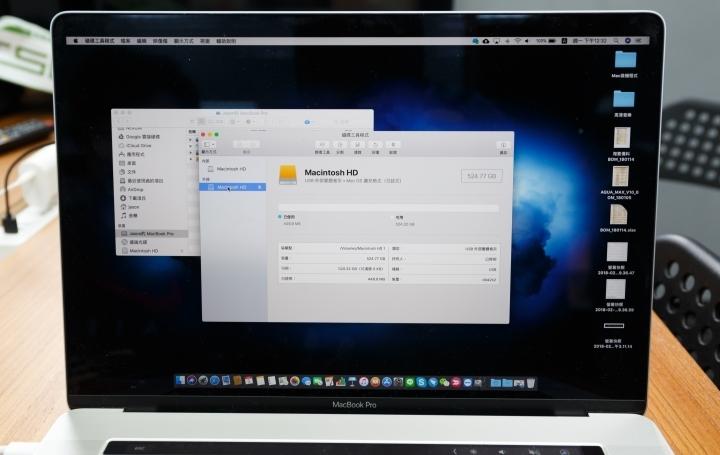
Task: Click the Wi-Fi status icon in the menu bar
Action: pos(518,41)
